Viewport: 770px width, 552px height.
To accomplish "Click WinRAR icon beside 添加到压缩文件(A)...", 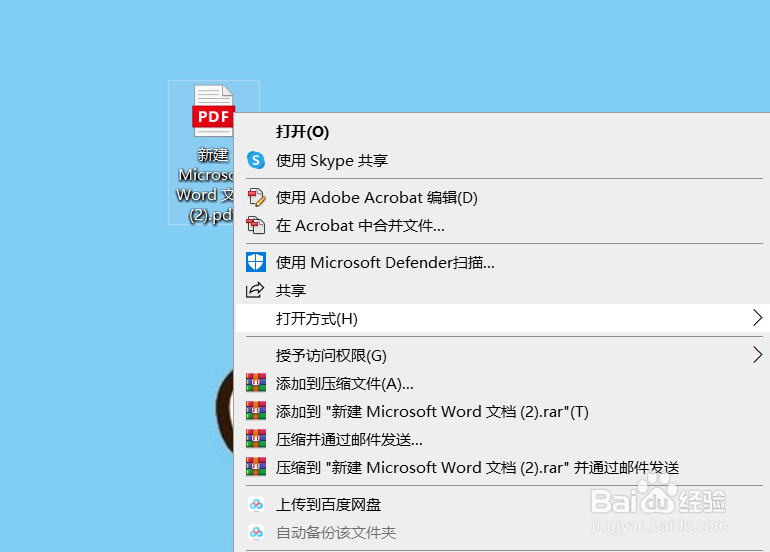I will [256, 383].
